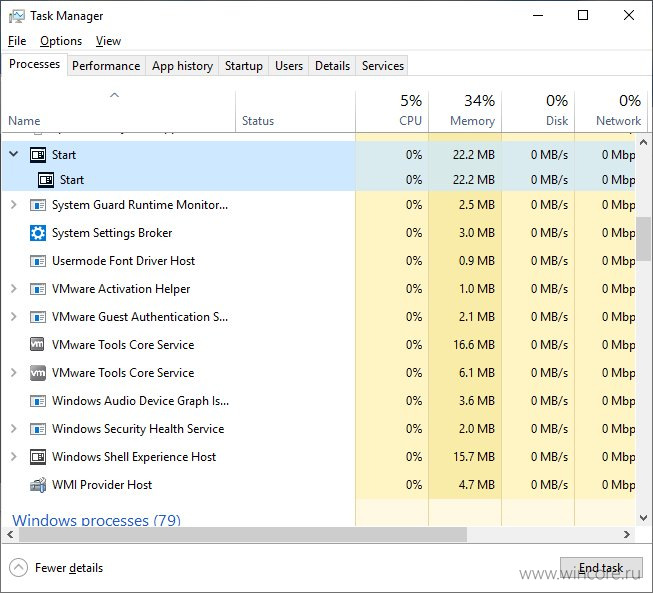Select the Windows Shell Experience Host name
653x593 pixels.
pyautogui.click(x=134, y=457)
